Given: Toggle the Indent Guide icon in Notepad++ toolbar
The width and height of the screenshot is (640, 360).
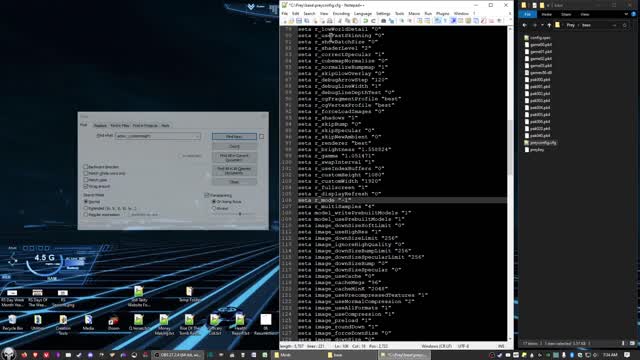Looking at the screenshot, I should pos(453,21).
